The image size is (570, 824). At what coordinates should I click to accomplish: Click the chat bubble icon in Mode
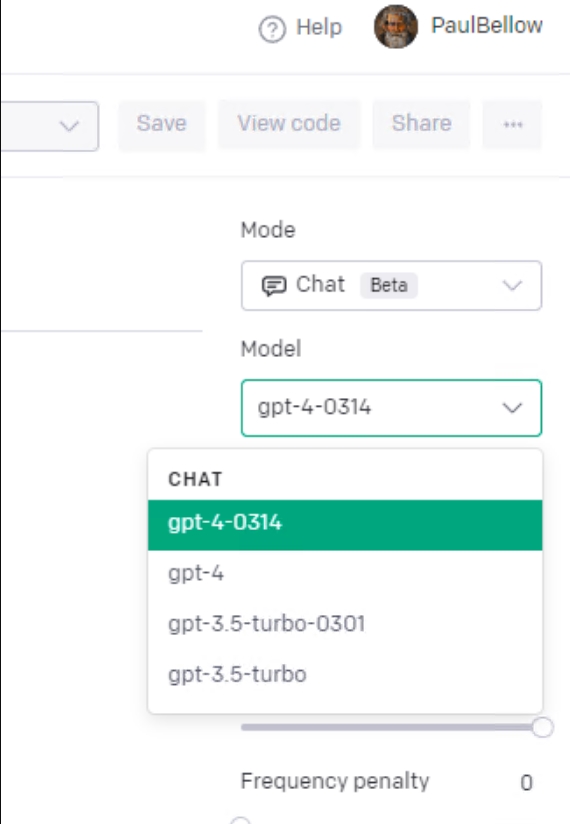(274, 285)
